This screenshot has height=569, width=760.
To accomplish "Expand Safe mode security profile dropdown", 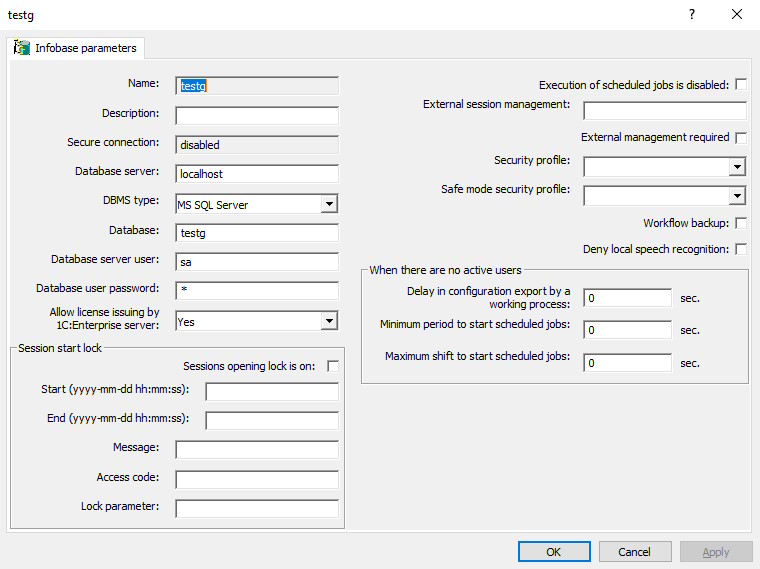I will pos(736,196).
